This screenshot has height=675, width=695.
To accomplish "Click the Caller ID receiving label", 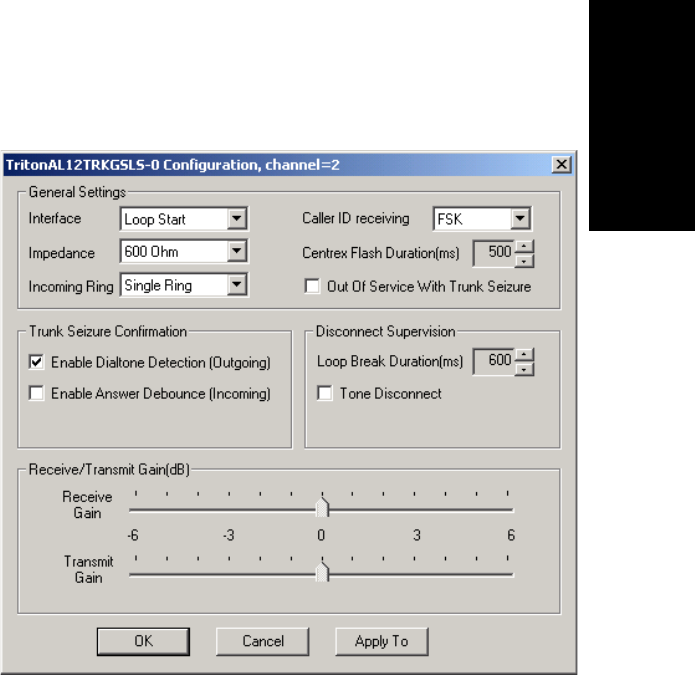I will point(355,218).
